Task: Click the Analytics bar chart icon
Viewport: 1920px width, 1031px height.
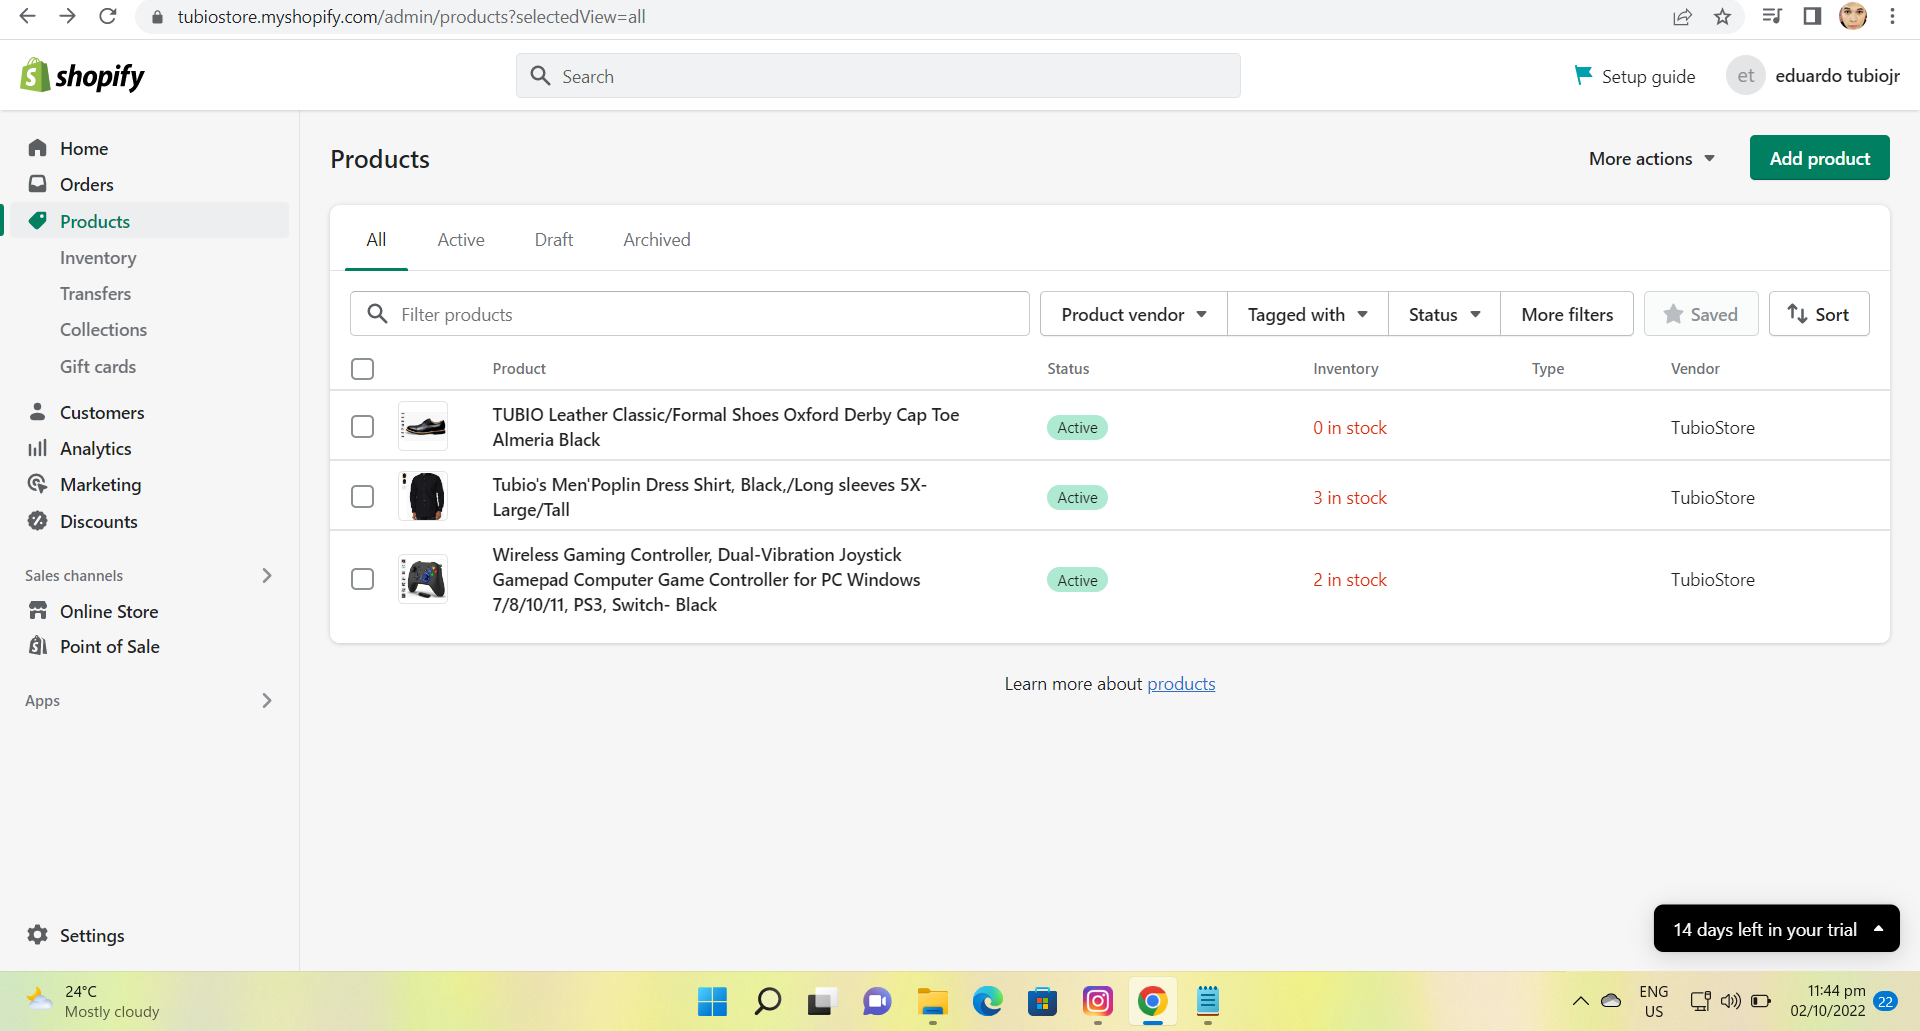Action: click(x=38, y=448)
